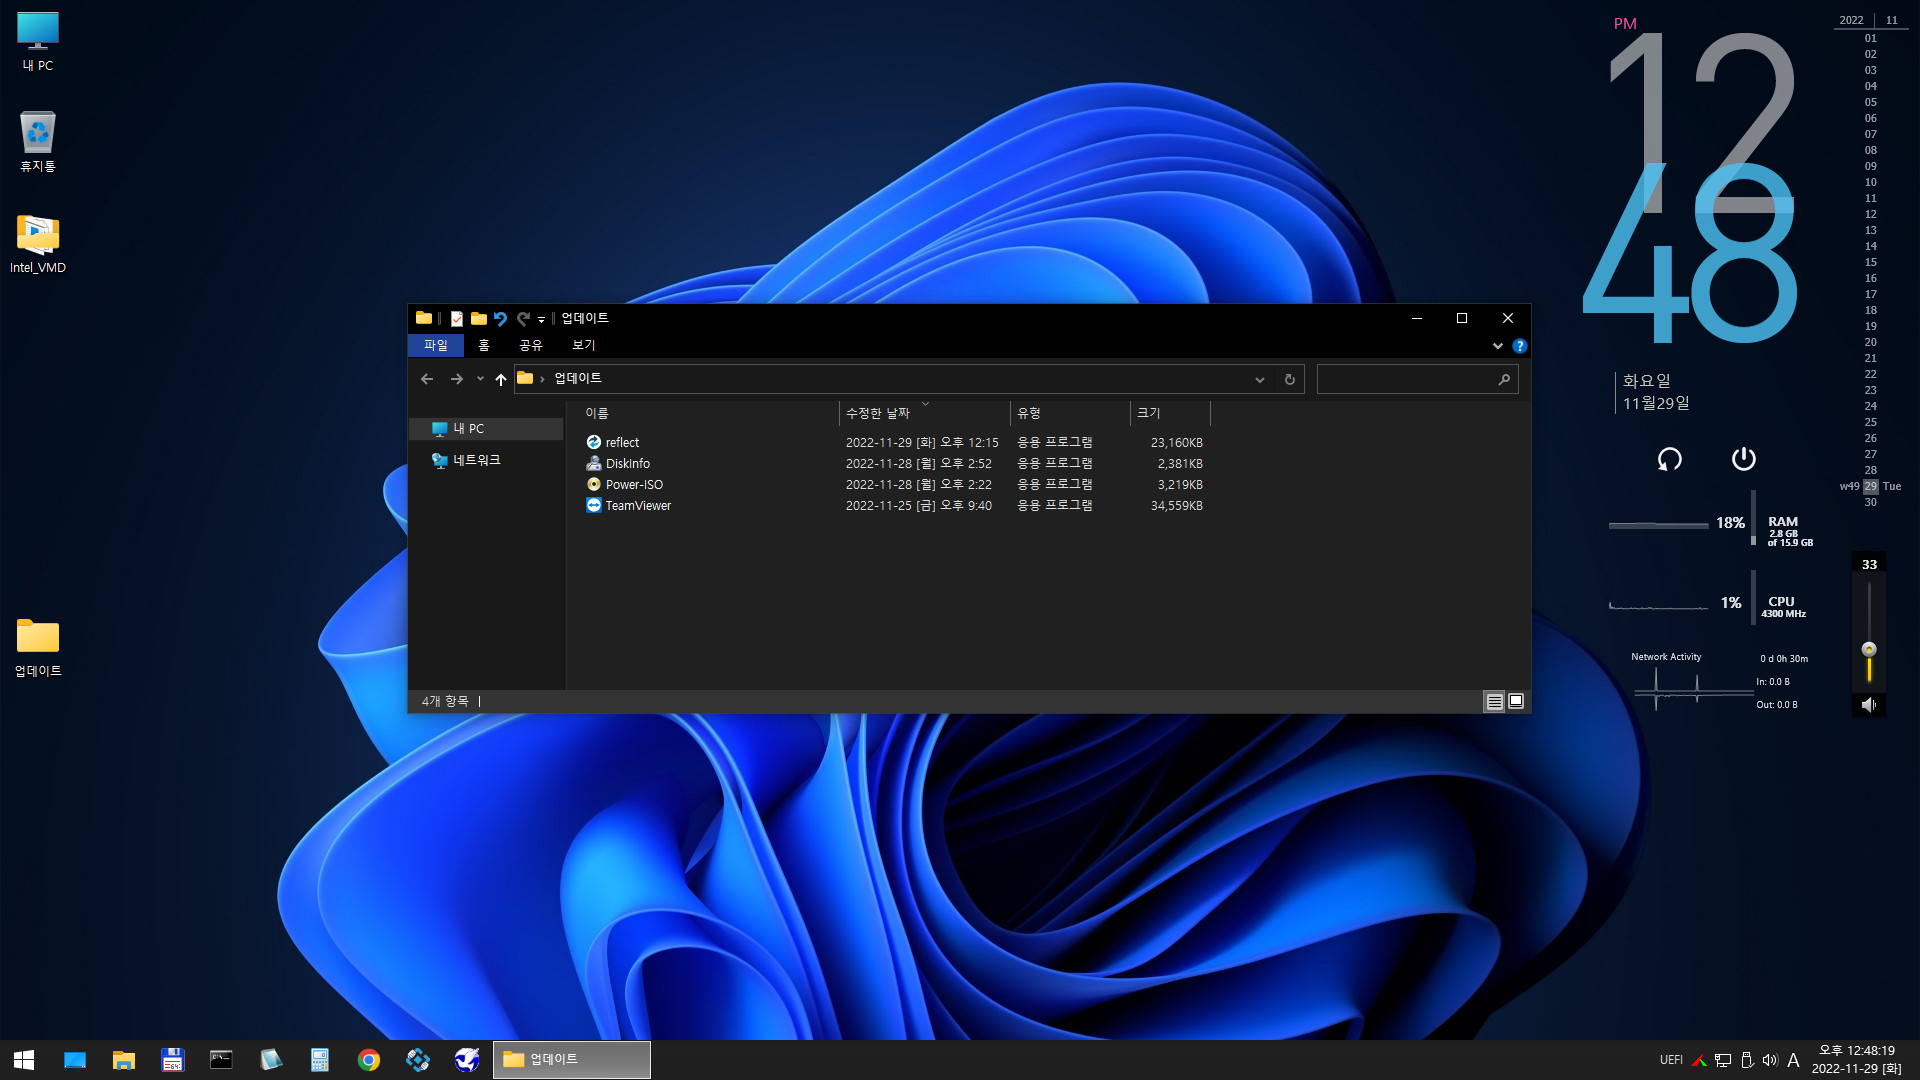
Task: Open the calculator taskbar icon
Action: pyautogui.click(x=320, y=1060)
